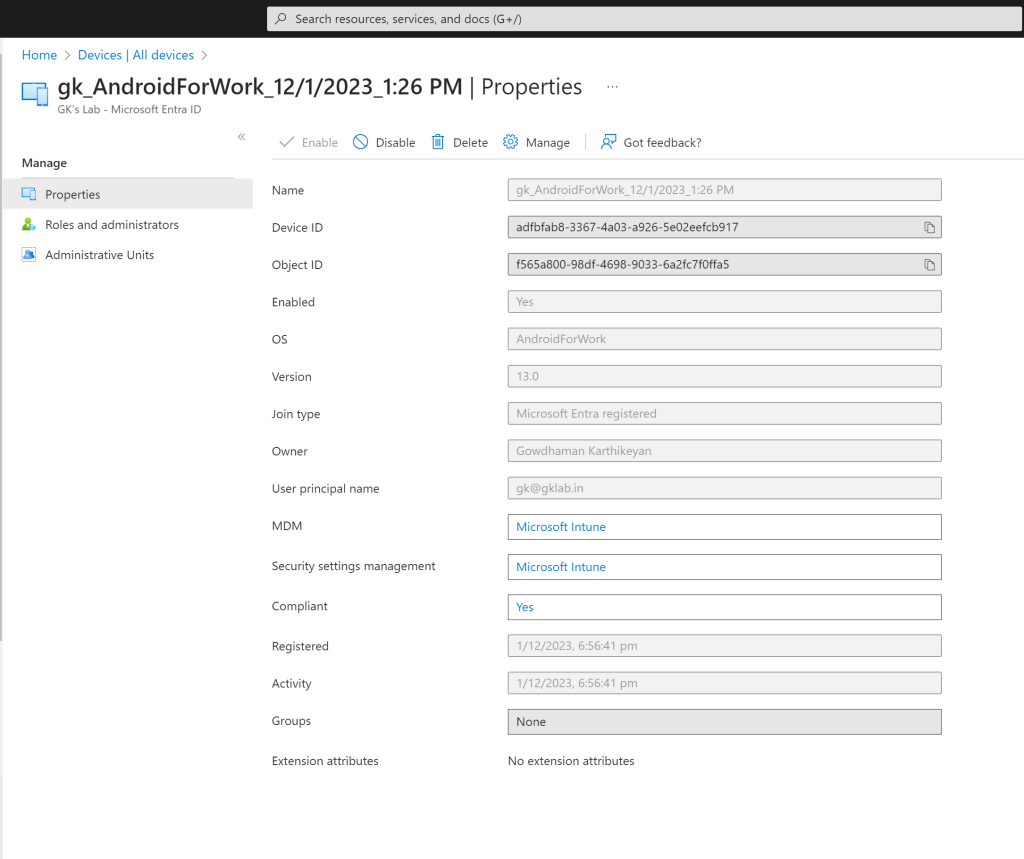Click the Disable button label

[x=395, y=142]
